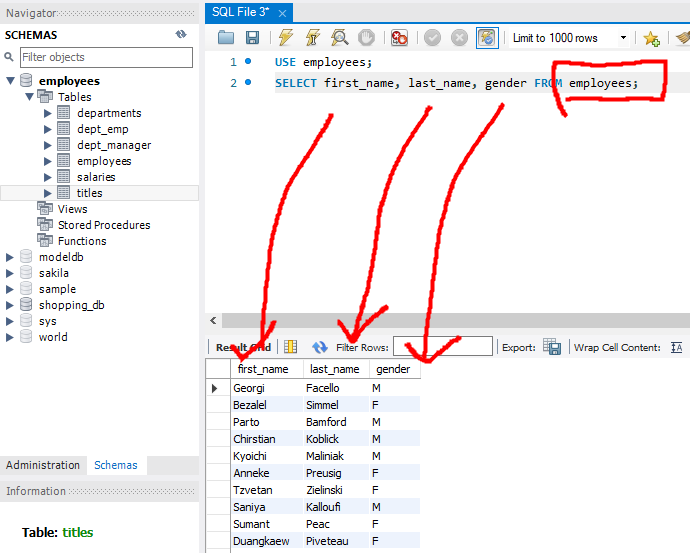Close the SQL File 3 tab
The height and width of the screenshot is (553, 690).
point(283,14)
